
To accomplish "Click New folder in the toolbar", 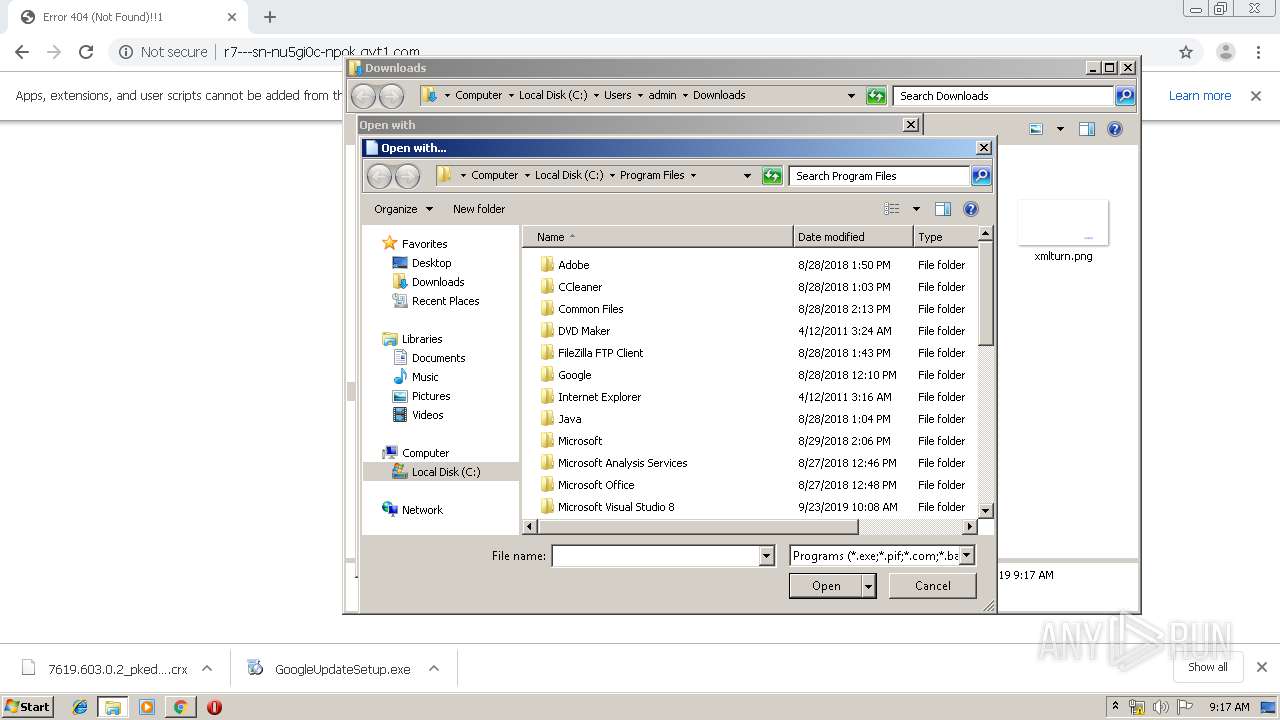I will [x=479, y=209].
